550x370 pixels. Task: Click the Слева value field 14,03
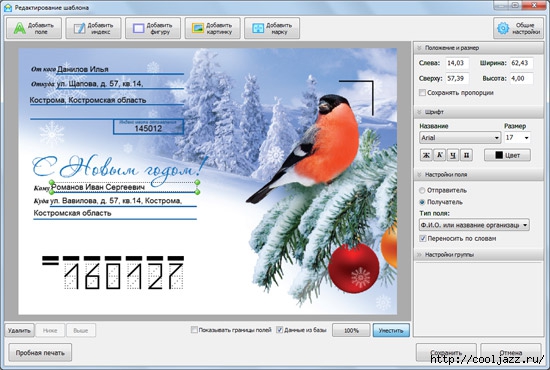[x=457, y=63]
